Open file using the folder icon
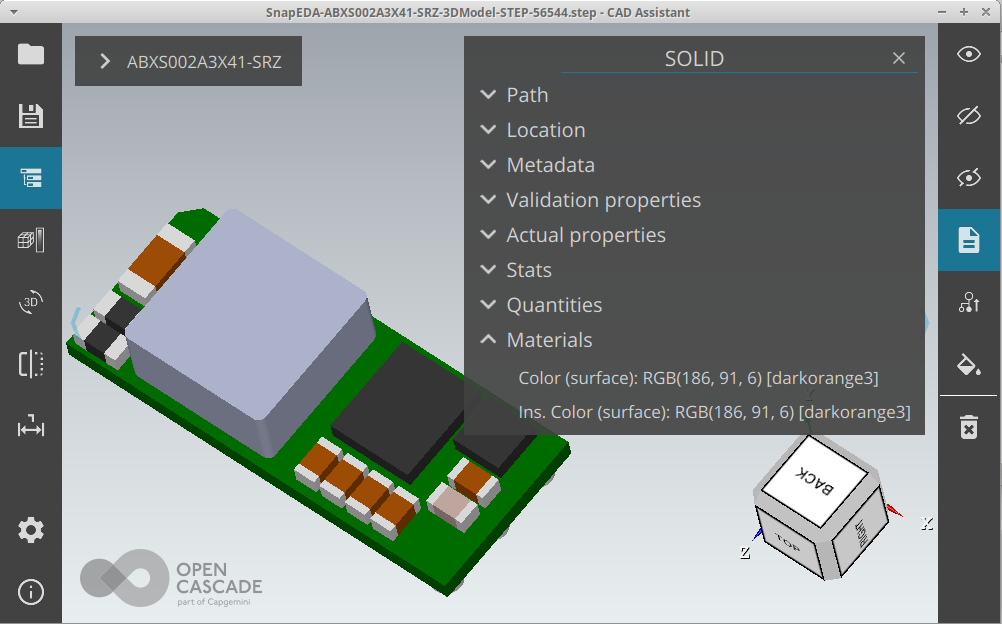Screen dimensions: 1002x624 pos(31,54)
